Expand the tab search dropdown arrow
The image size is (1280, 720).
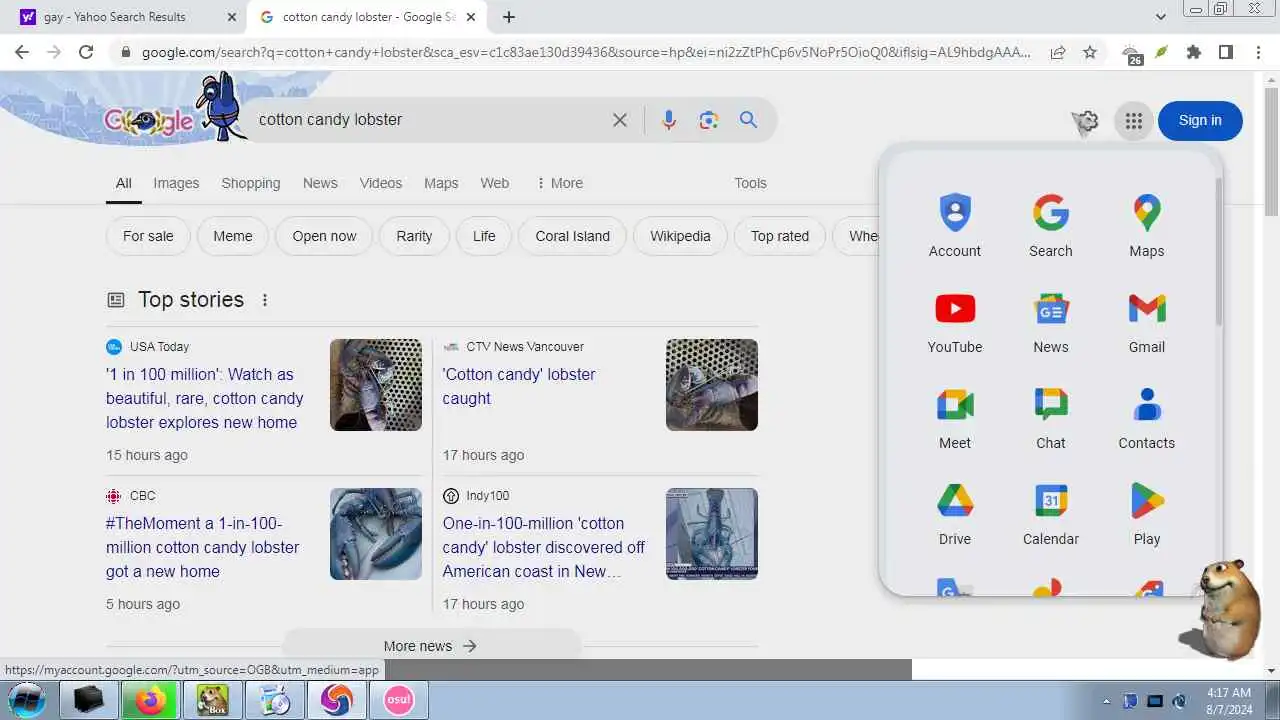pos(1160,17)
